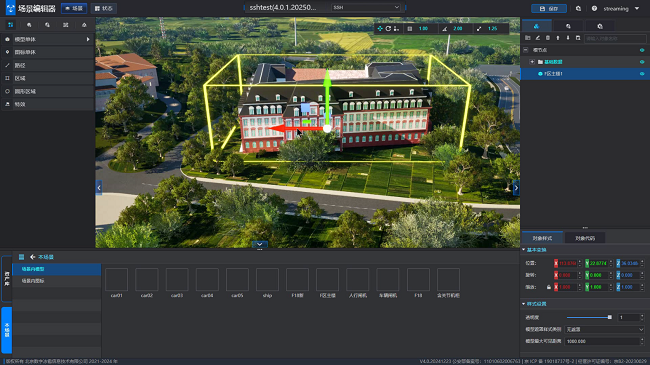Click the grid view icon above asset list
This screenshot has width=650, height=365.
[22, 257]
